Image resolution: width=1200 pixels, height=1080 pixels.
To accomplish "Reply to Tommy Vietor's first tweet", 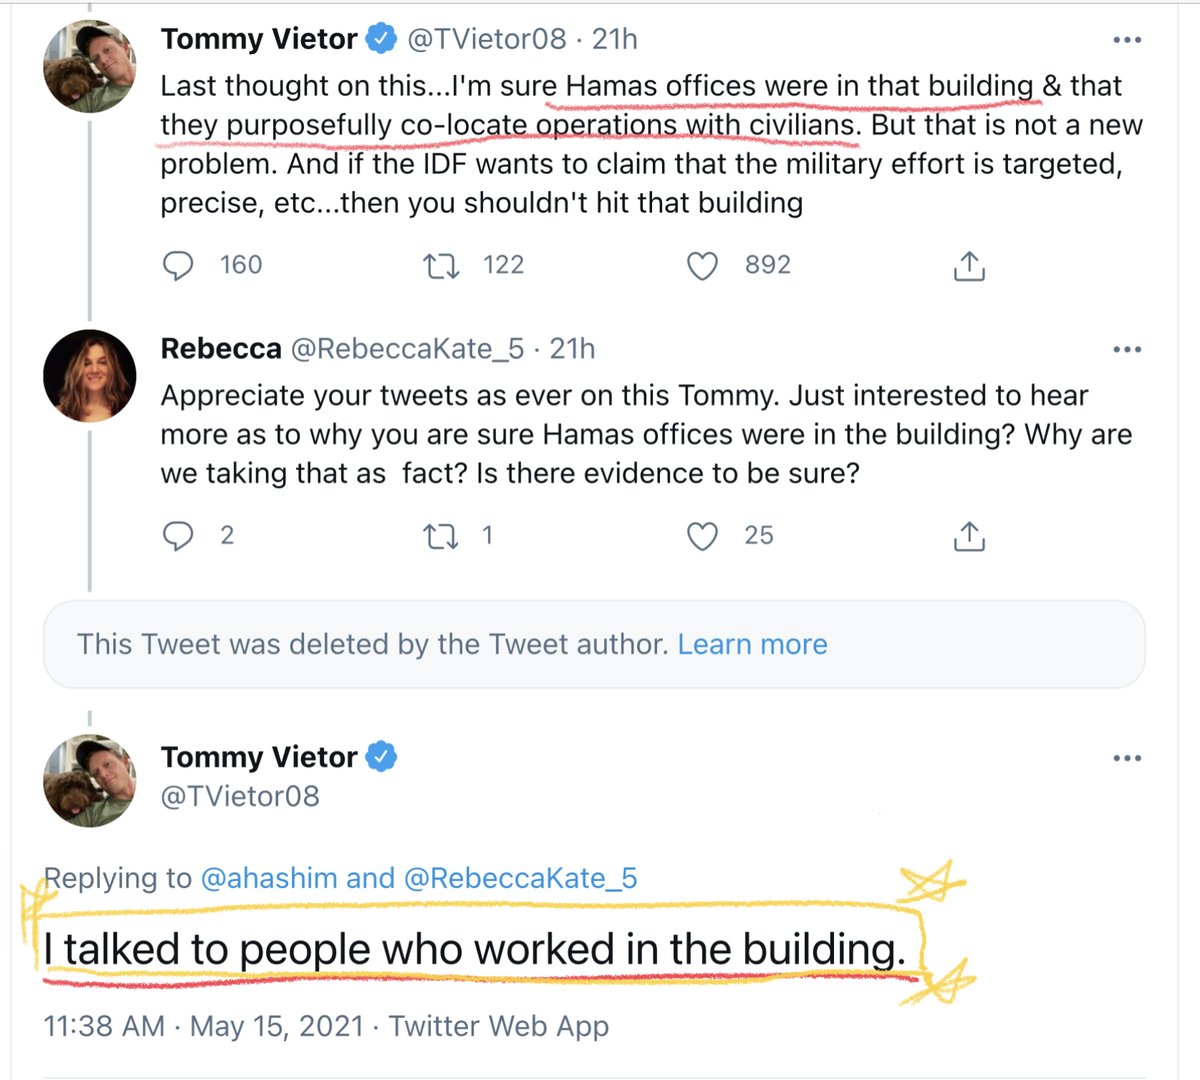I will 178,265.
